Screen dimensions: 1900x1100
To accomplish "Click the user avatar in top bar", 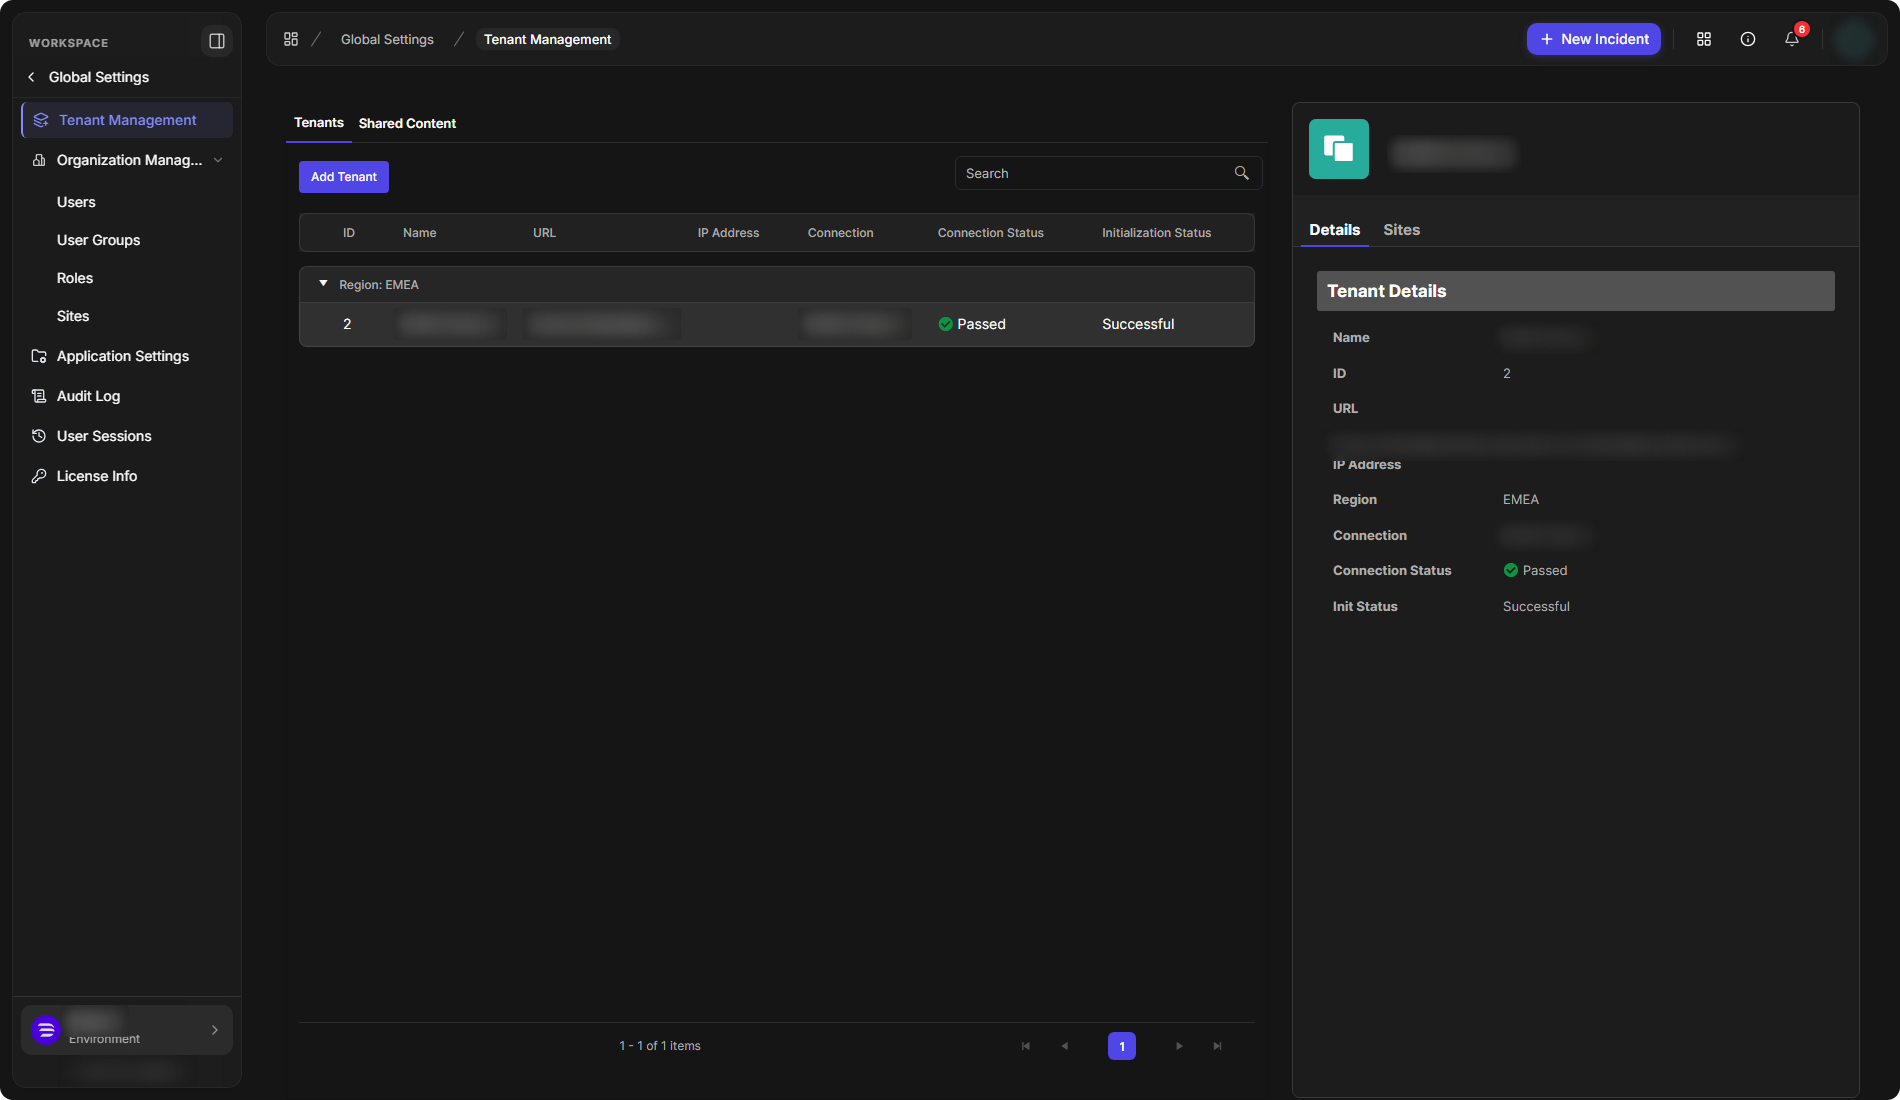I will click(x=1855, y=39).
